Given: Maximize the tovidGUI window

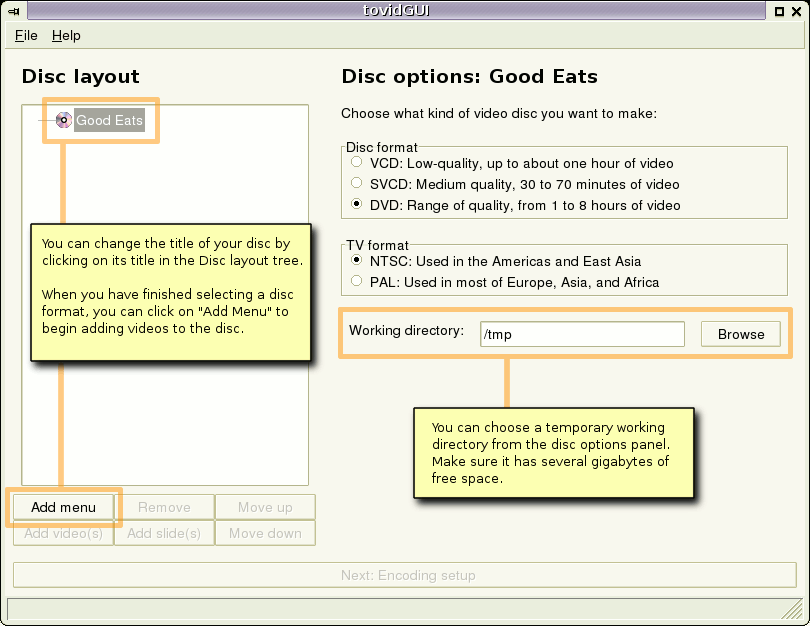Looking at the screenshot, I should coord(780,11).
